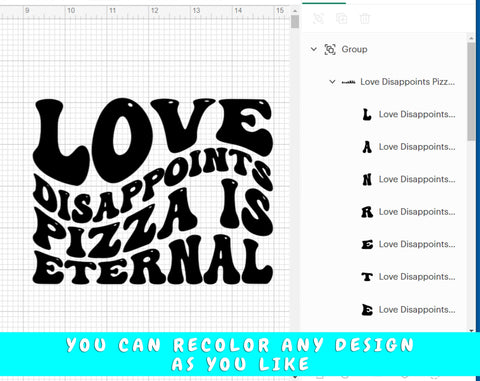
Task: Click the Ungroup icon above the layers panel
Action: (318, 18)
